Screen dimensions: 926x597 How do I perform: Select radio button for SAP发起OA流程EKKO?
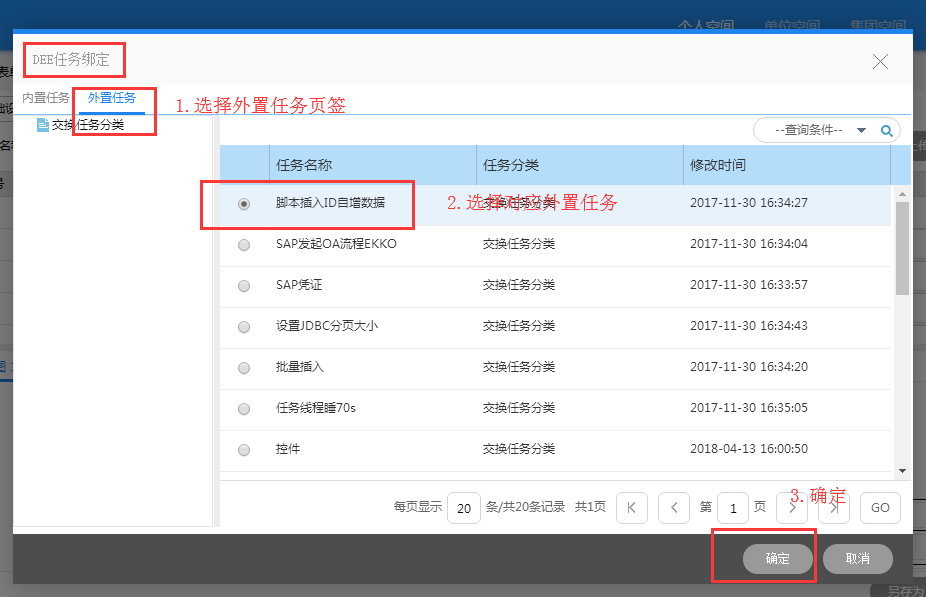point(244,245)
